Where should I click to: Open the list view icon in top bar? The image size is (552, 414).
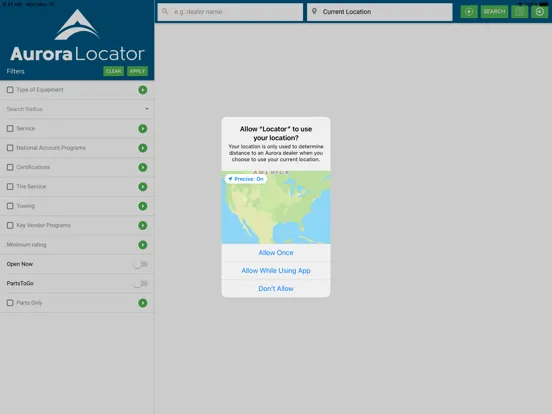pyautogui.click(x=519, y=12)
